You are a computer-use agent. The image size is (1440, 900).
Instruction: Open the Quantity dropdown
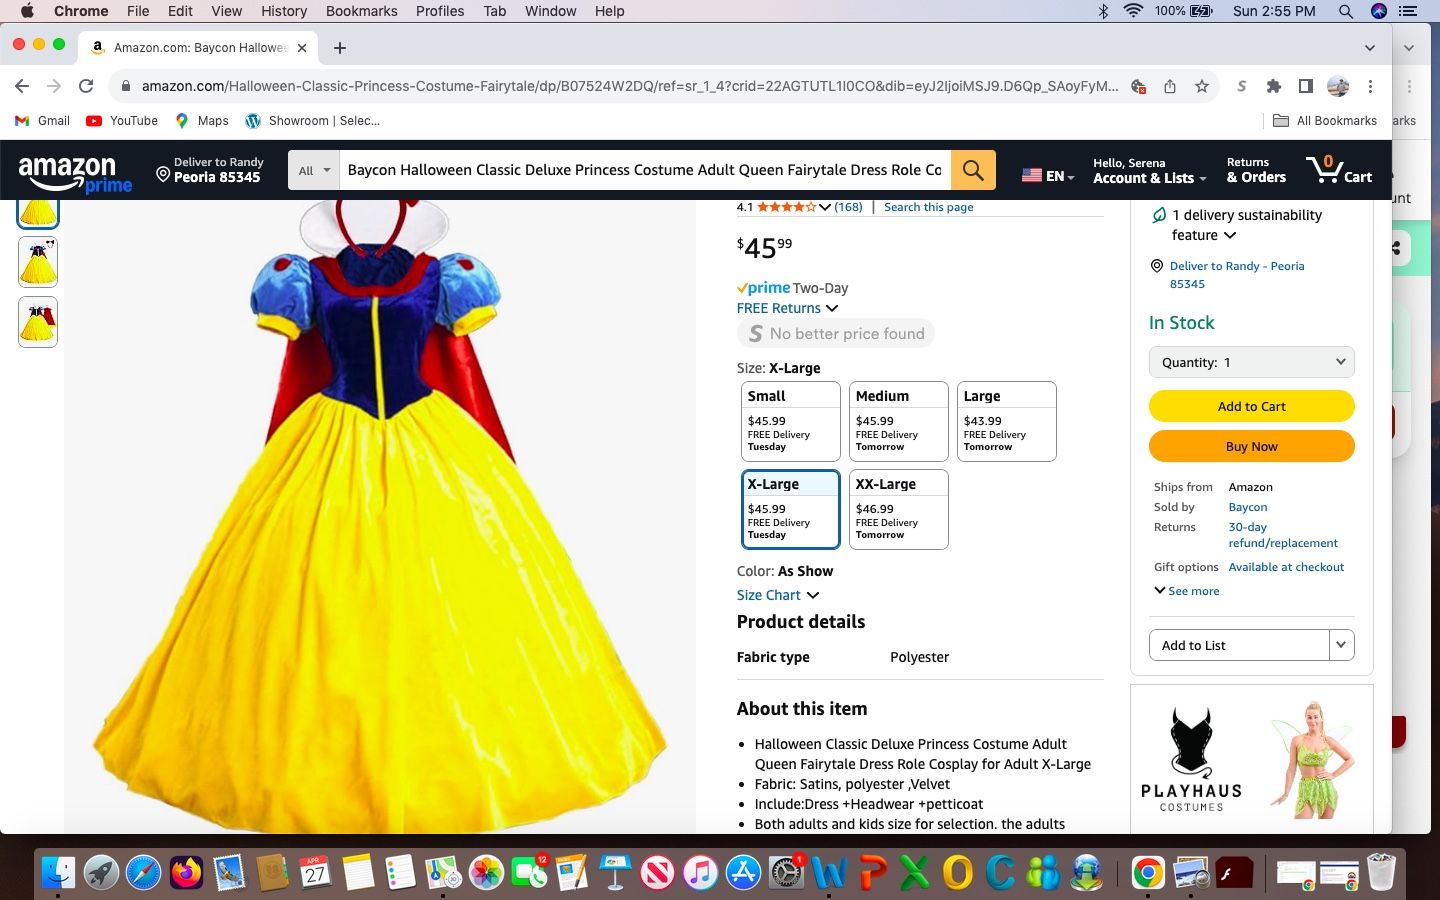pos(1252,362)
